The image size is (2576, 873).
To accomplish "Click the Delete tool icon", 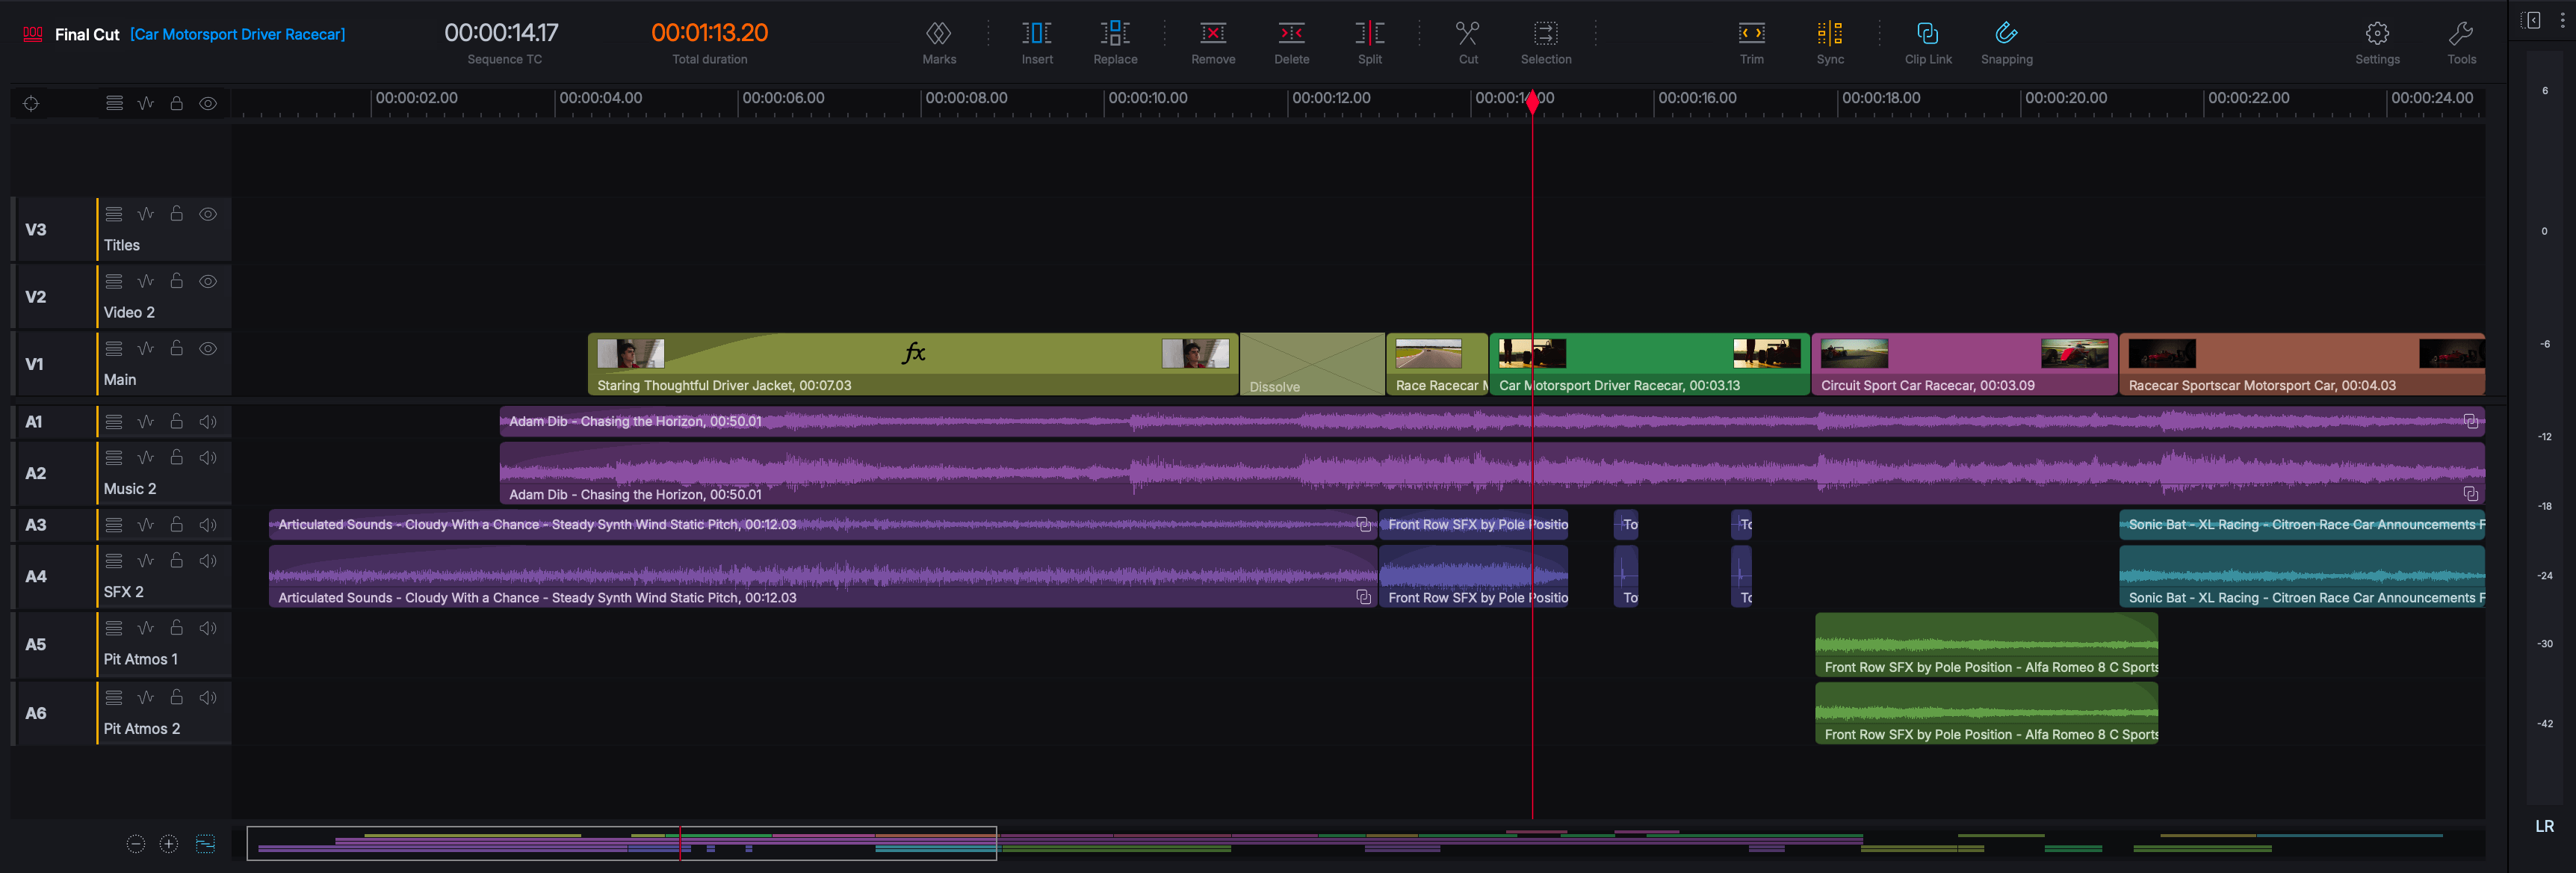I will pyautogui.click(x=1291, y=33).
